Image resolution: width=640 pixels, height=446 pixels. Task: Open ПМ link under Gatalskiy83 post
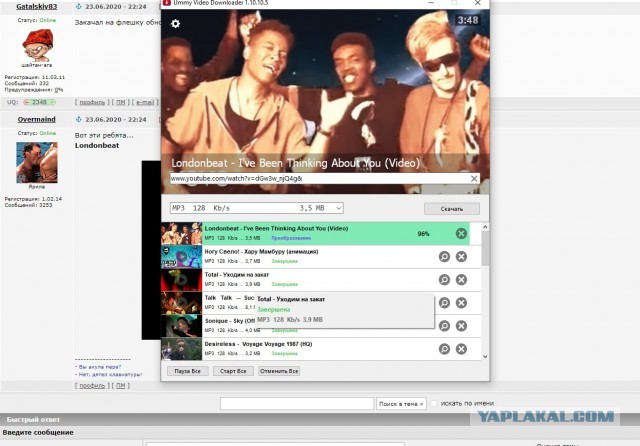coord(120,102)
